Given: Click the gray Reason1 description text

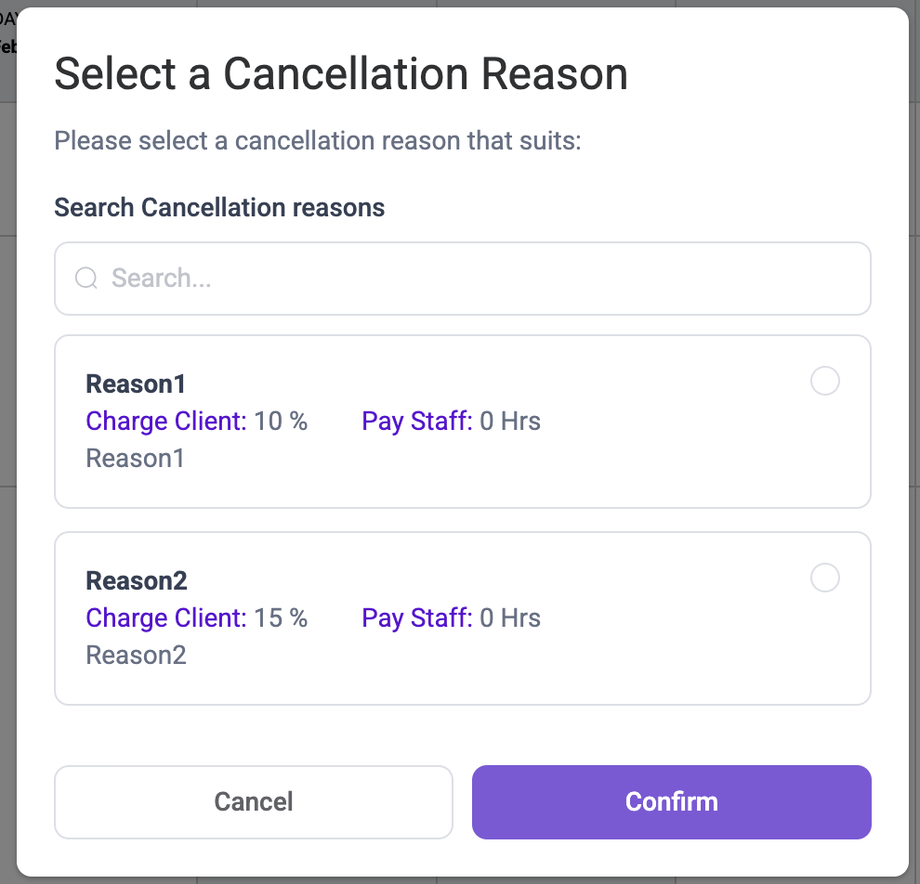Looking at the screenshot, I should click(136, 458).
